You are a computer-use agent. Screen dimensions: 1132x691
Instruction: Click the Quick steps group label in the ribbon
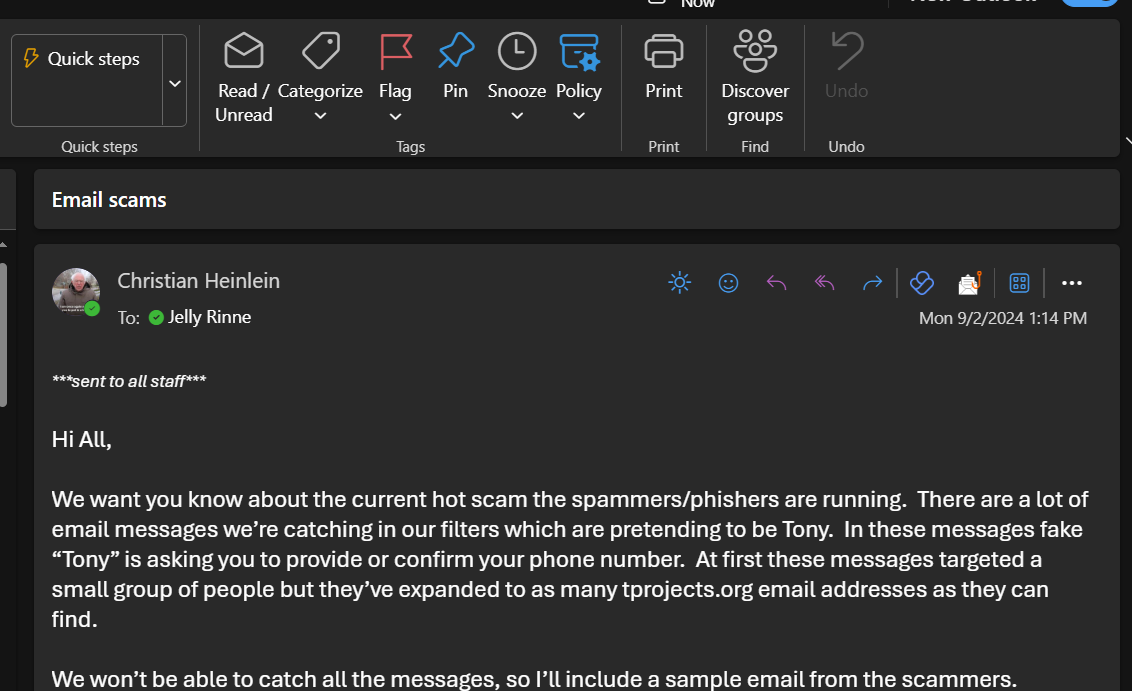(100, 147)
